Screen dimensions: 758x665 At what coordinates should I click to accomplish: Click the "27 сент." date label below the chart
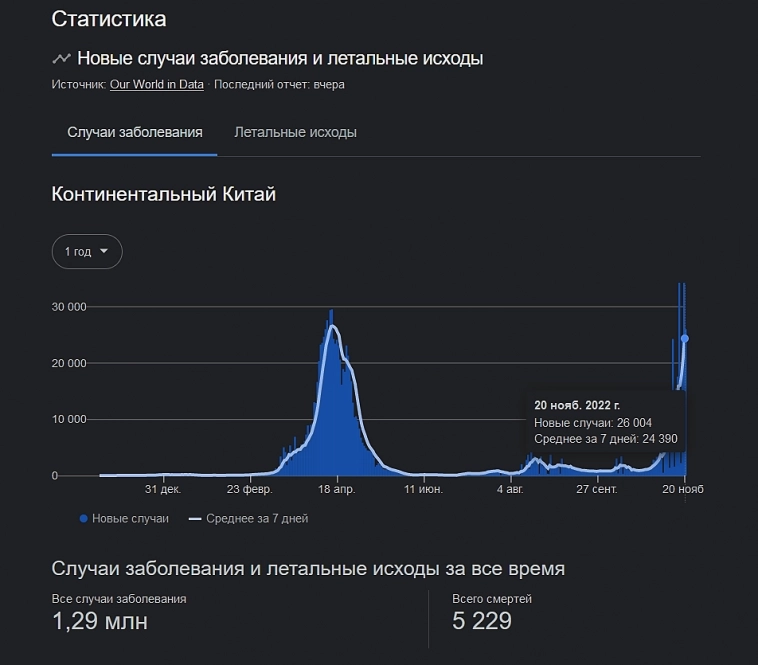click(597, 490)
